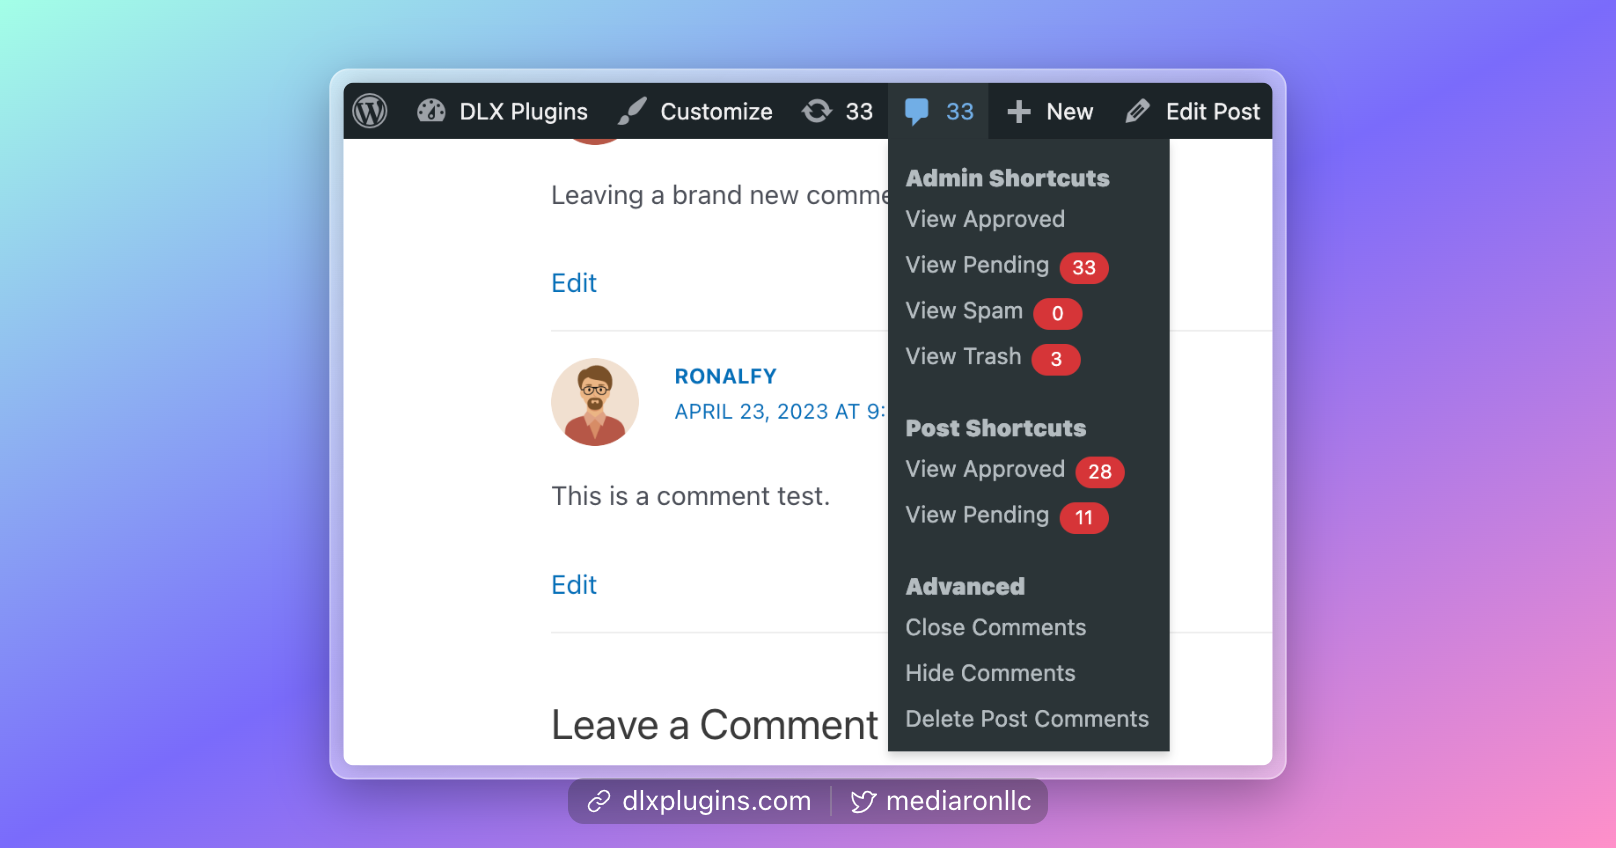Open View Pending with 33 badge

click(x=977, y=265)
